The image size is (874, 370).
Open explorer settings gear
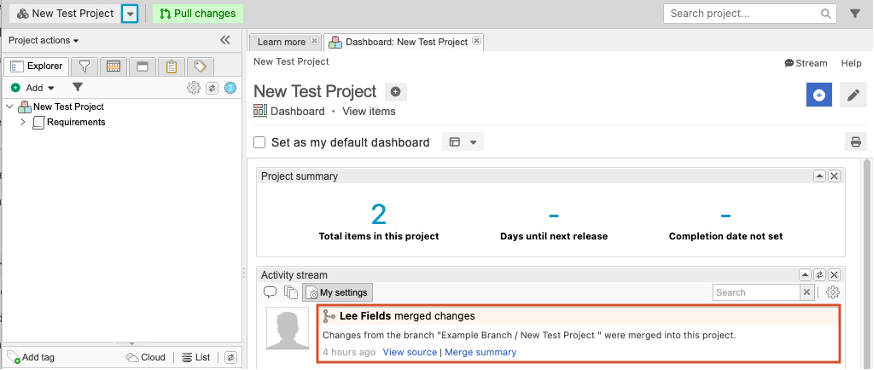click(x=193, y=88)
